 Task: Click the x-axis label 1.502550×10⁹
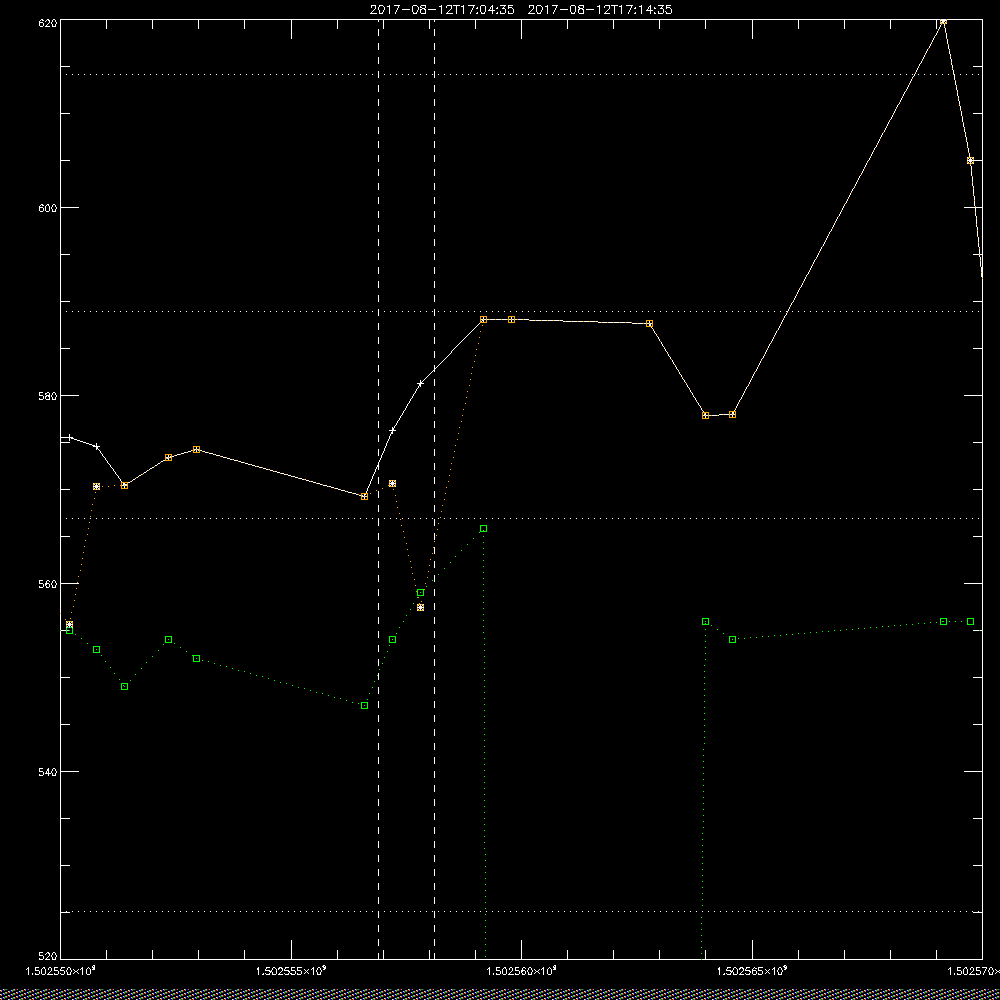[61, 971]
